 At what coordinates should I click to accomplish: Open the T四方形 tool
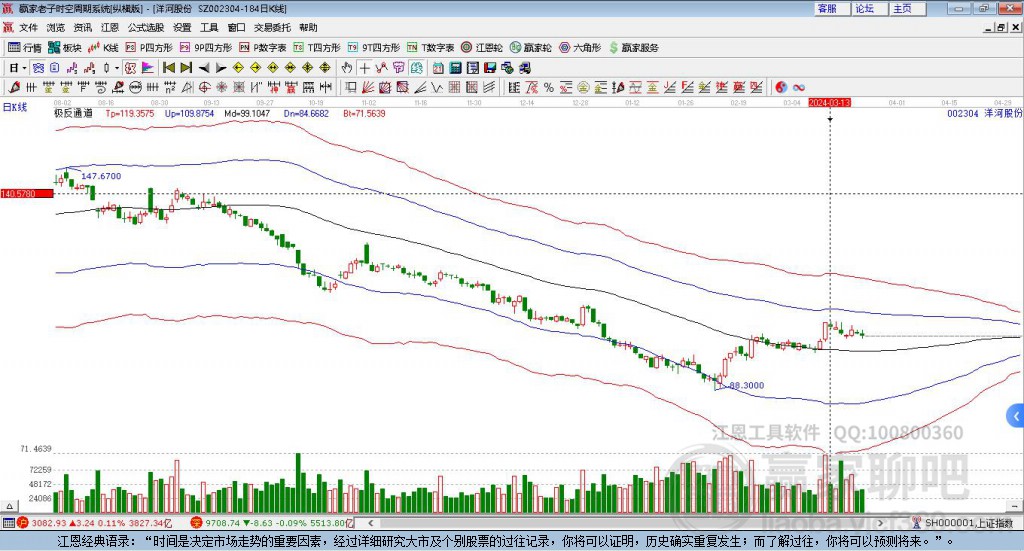coord(317,48)
